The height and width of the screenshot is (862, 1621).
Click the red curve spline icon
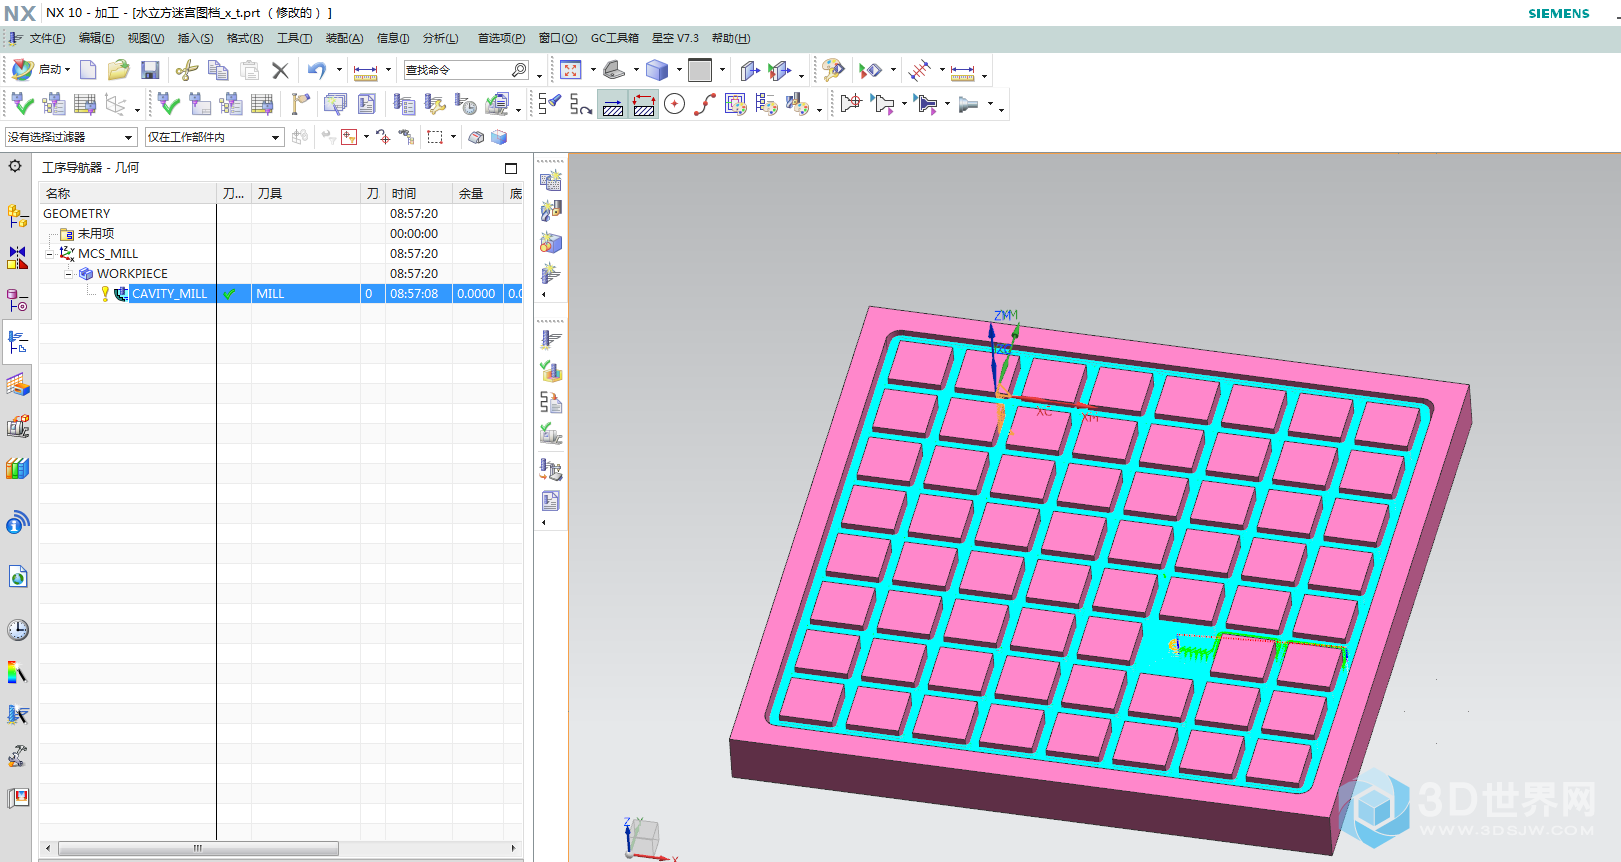click(x=705, y=104)
